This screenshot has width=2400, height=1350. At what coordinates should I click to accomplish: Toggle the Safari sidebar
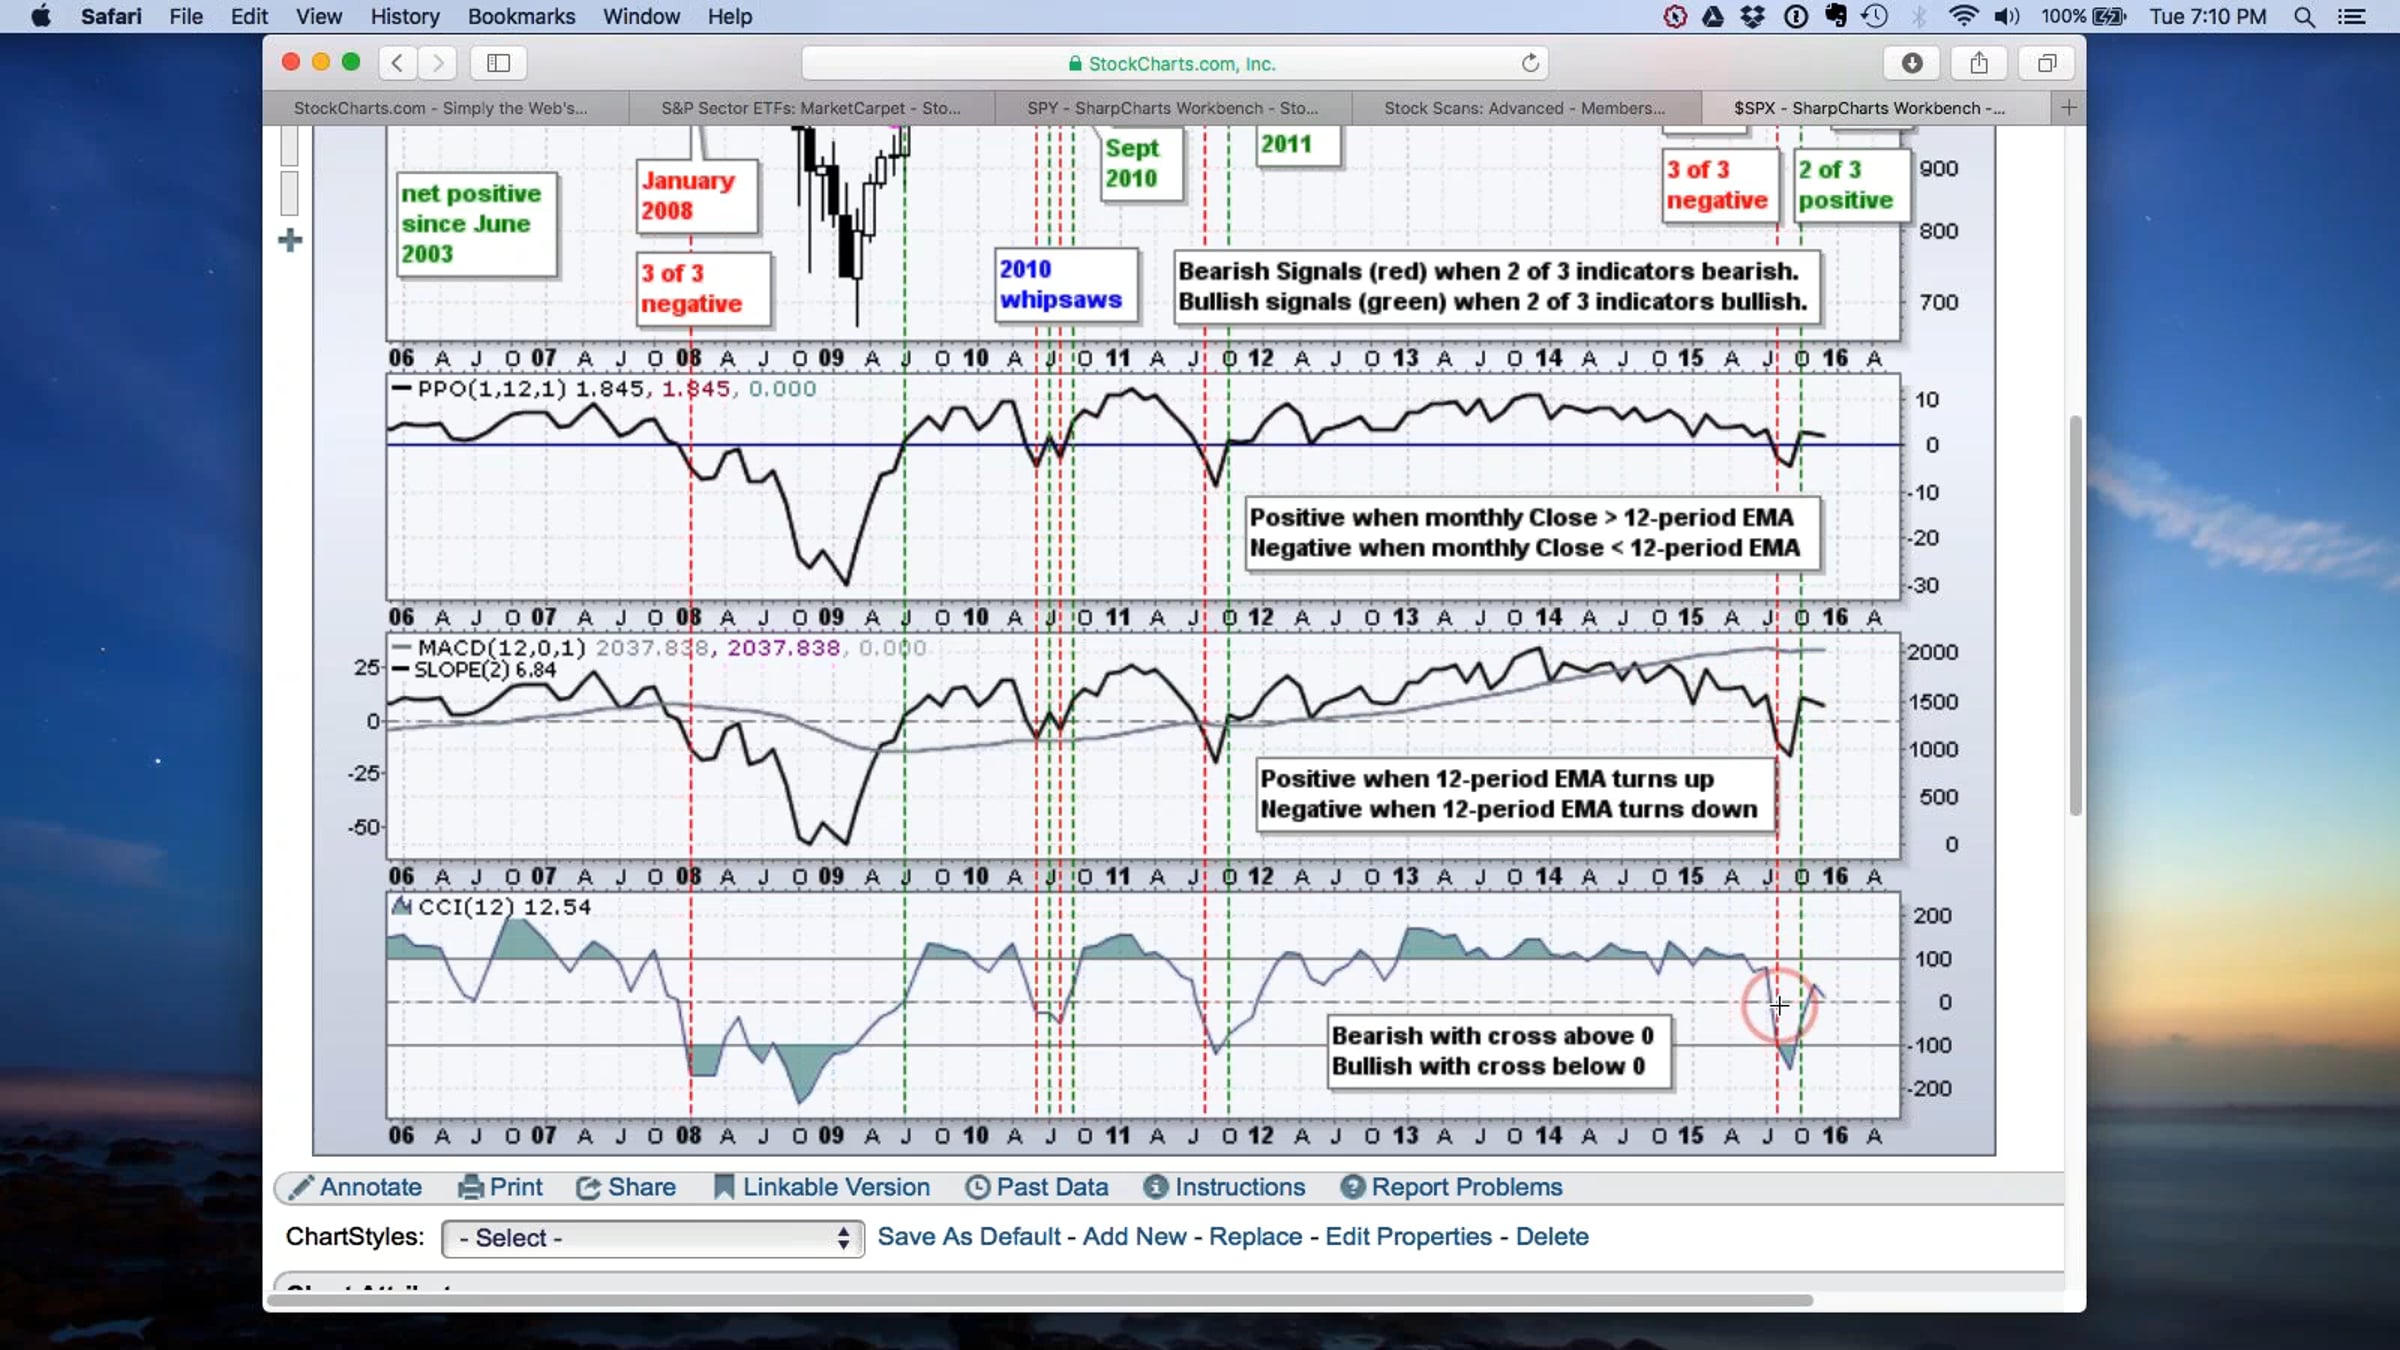[x=498, y=63]
